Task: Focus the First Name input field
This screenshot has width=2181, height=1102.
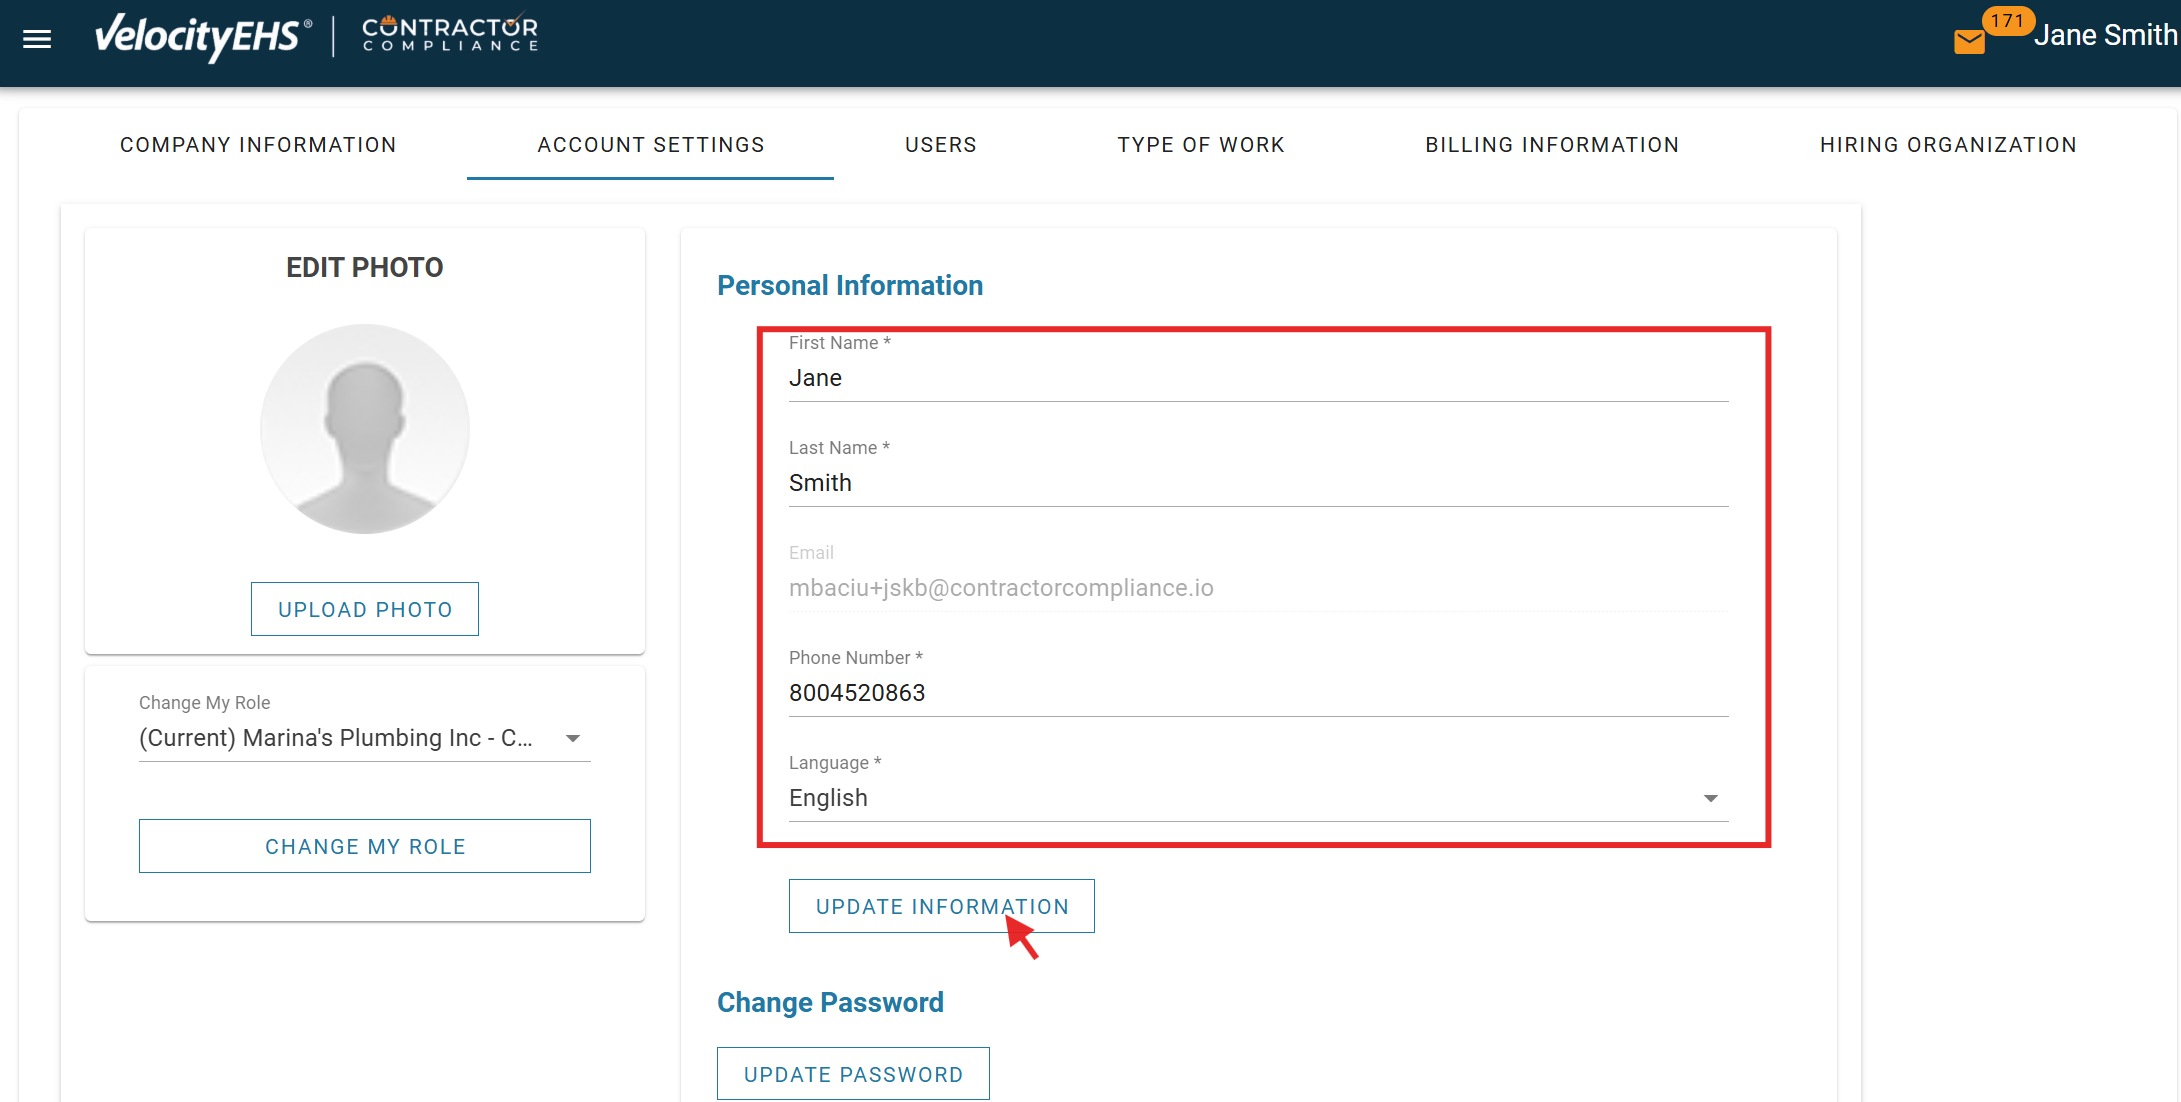Action: 1257,379
